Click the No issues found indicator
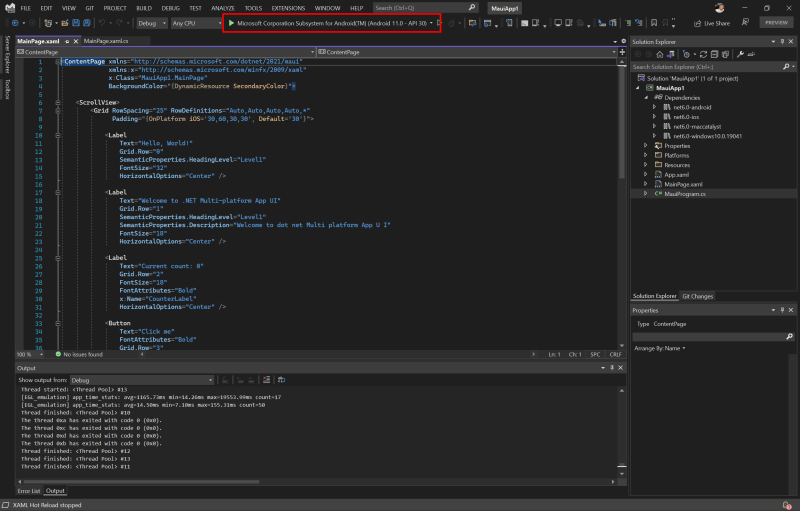800x511 pixels. (x=79, y=354)
